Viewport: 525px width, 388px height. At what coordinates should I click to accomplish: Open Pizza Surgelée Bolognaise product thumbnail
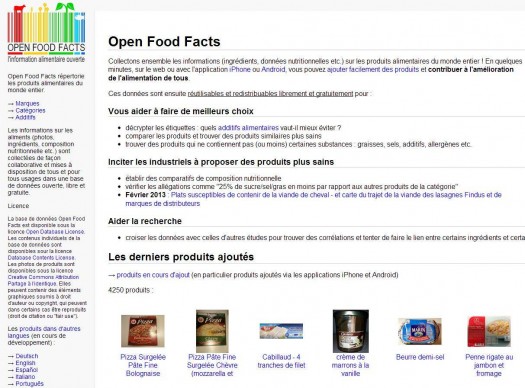click(143, 331)
